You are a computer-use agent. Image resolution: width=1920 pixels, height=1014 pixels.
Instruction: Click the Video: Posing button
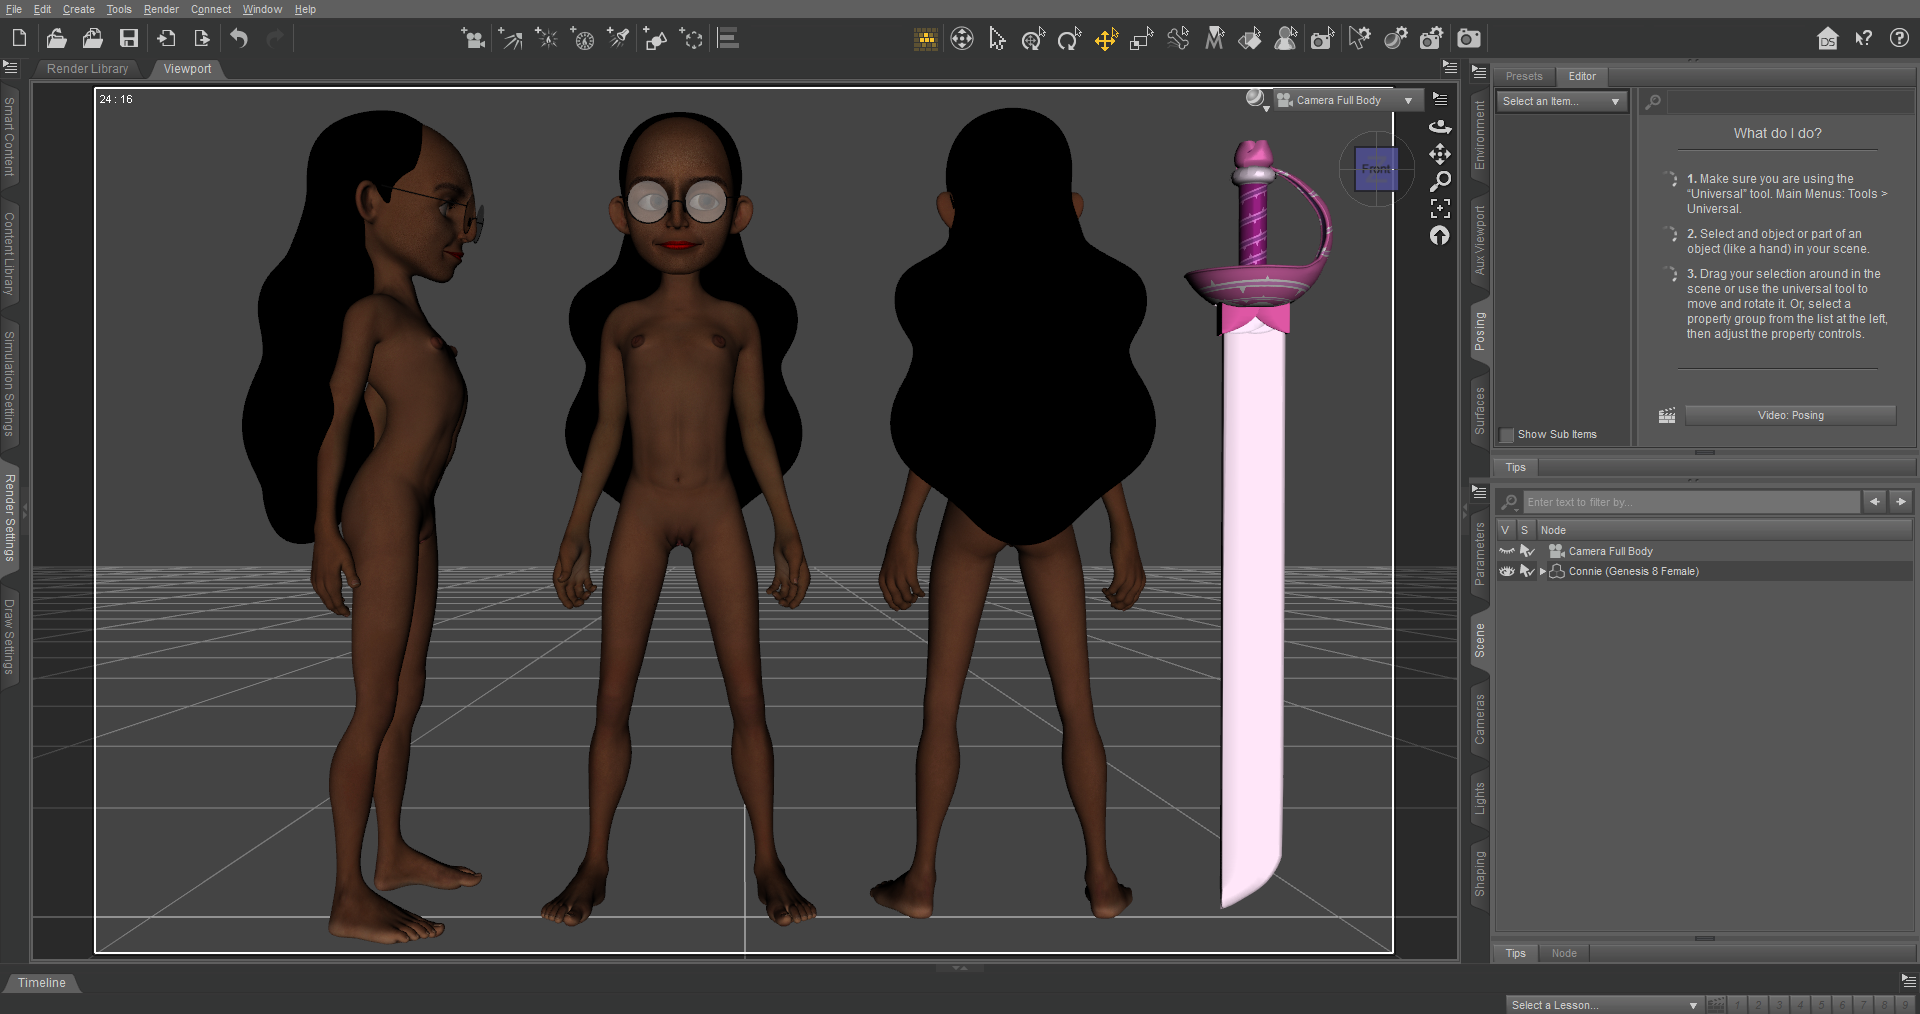click(1790, 416)
